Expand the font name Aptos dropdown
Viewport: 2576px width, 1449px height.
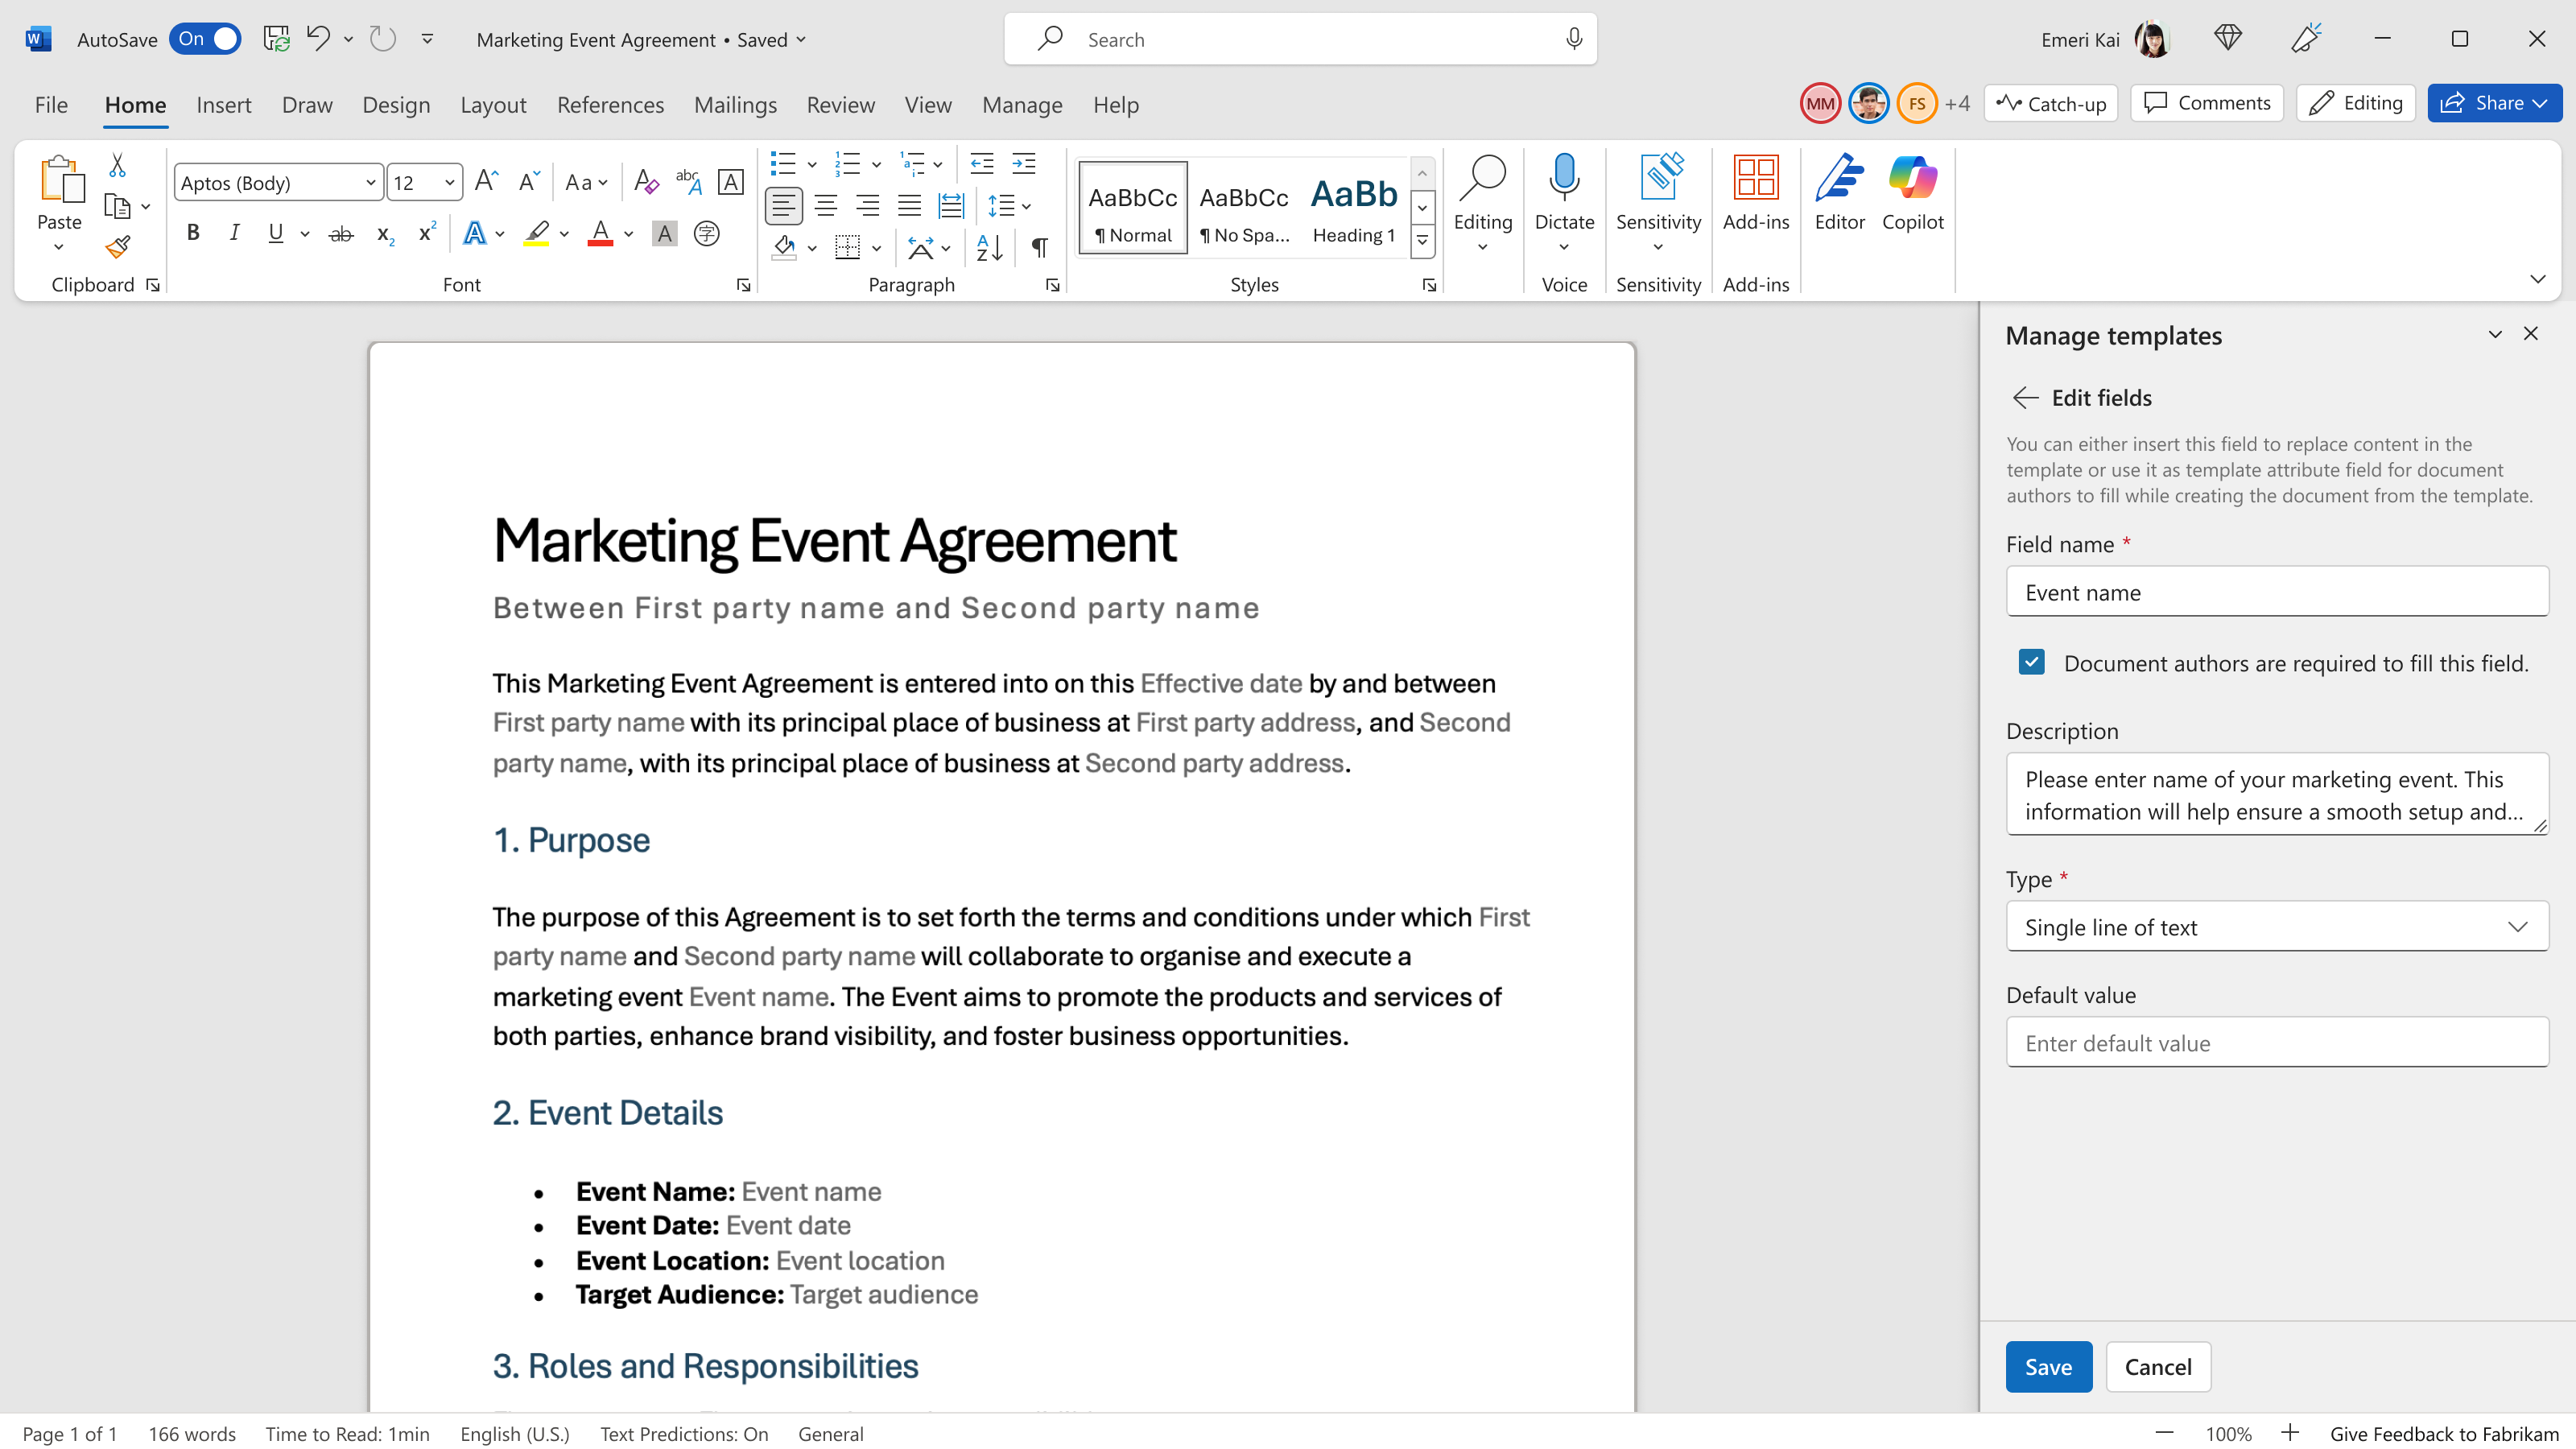tap(370, 183)
